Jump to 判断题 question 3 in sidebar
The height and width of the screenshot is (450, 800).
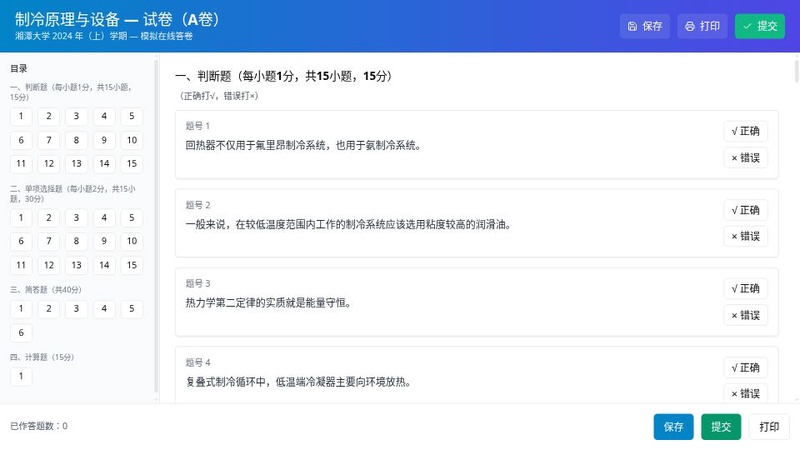(76, 116)
